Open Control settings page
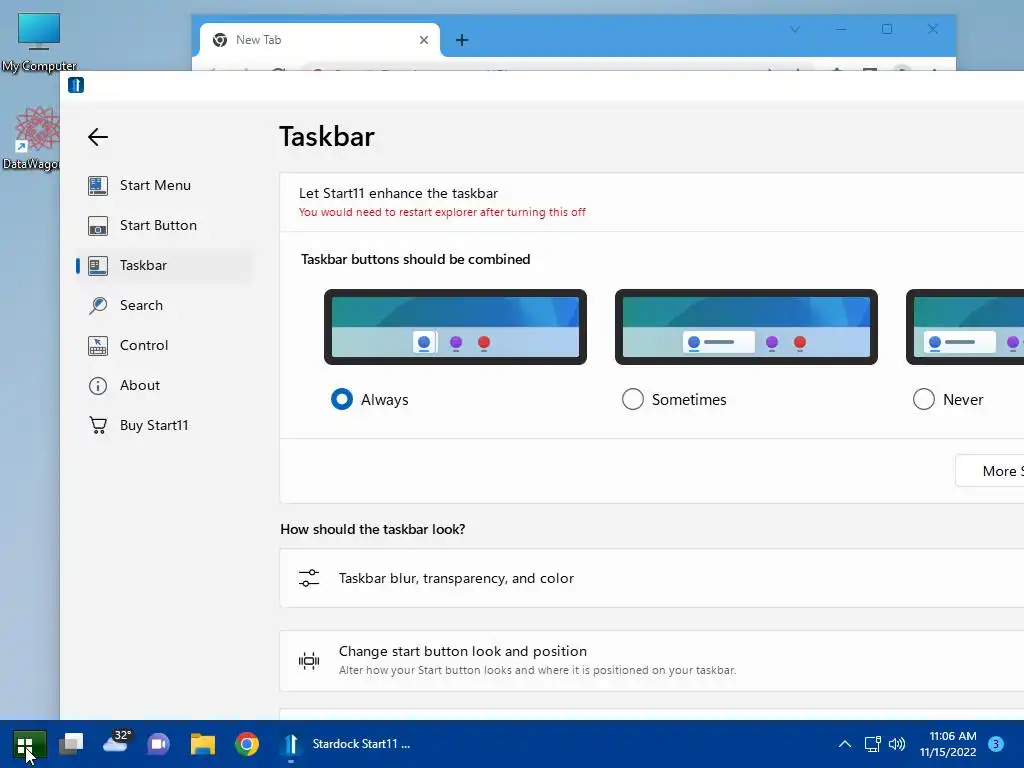Screen dimensions: 1024x768 pos(164,345)
